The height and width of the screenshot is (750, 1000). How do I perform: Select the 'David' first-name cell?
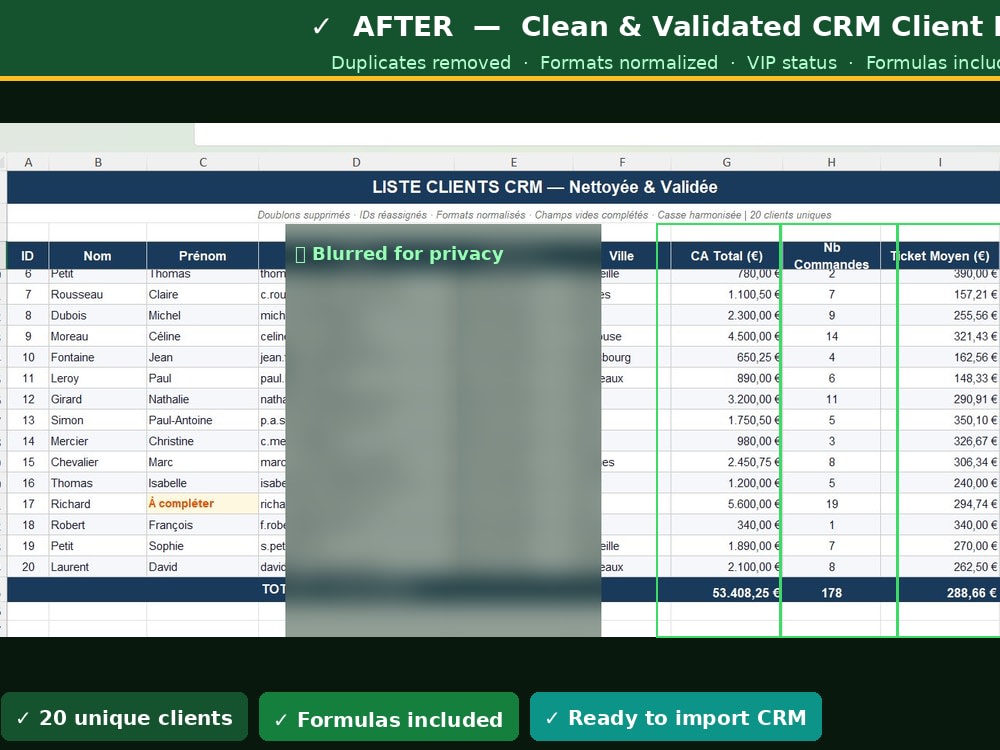click(x=203, y=567)
